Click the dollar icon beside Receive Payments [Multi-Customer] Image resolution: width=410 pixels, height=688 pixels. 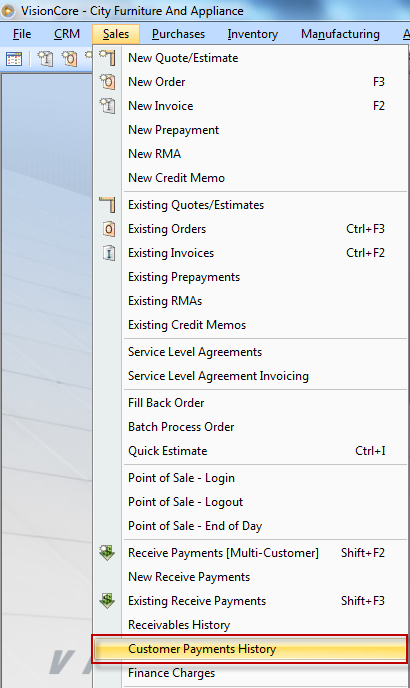pyautogui.click(x=107, y=553)
